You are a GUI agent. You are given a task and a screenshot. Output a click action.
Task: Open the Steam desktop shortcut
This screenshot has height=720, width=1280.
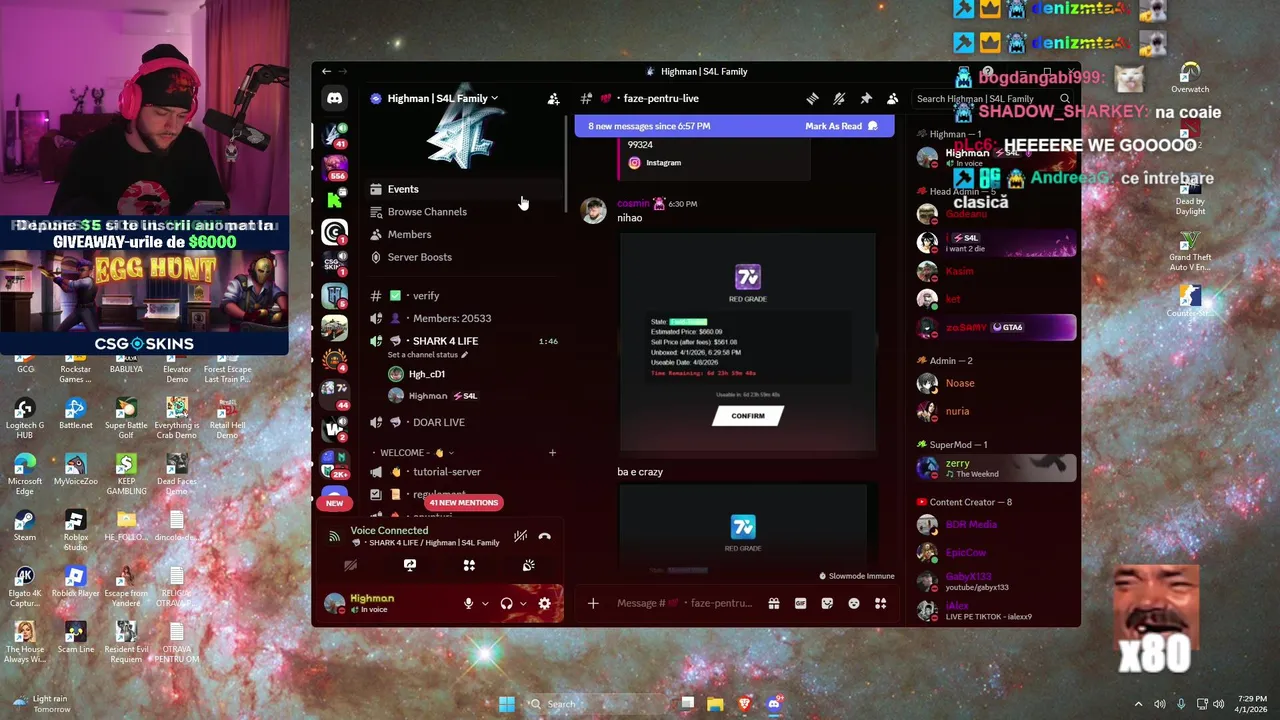[x=25, y=524]
